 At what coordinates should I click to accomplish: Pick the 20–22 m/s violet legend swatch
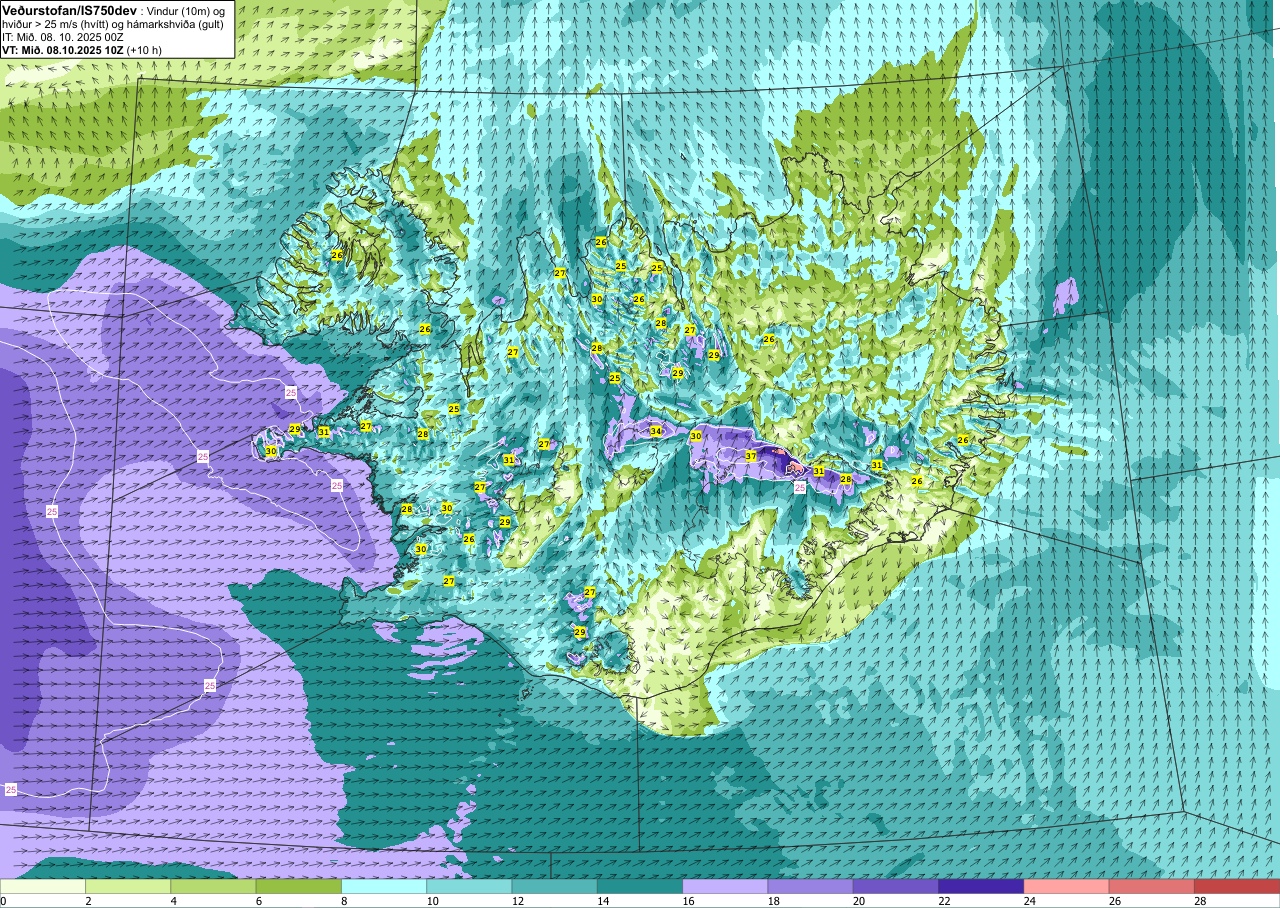(895, 886)
